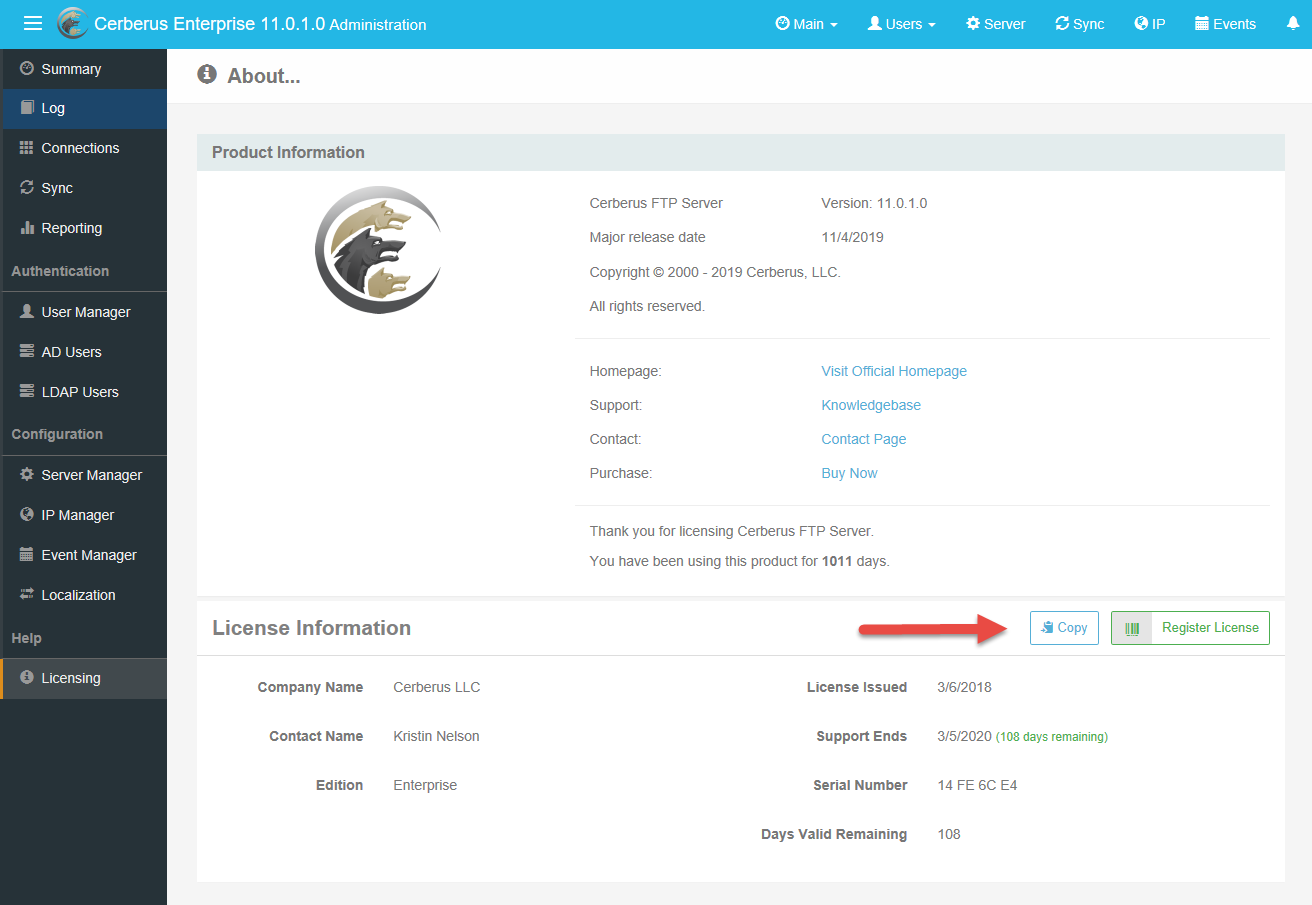The width and height of the screenshot is (1312, 905).
Task: Click the Licensing info icon in sidebar
Action: click(27, 678)
